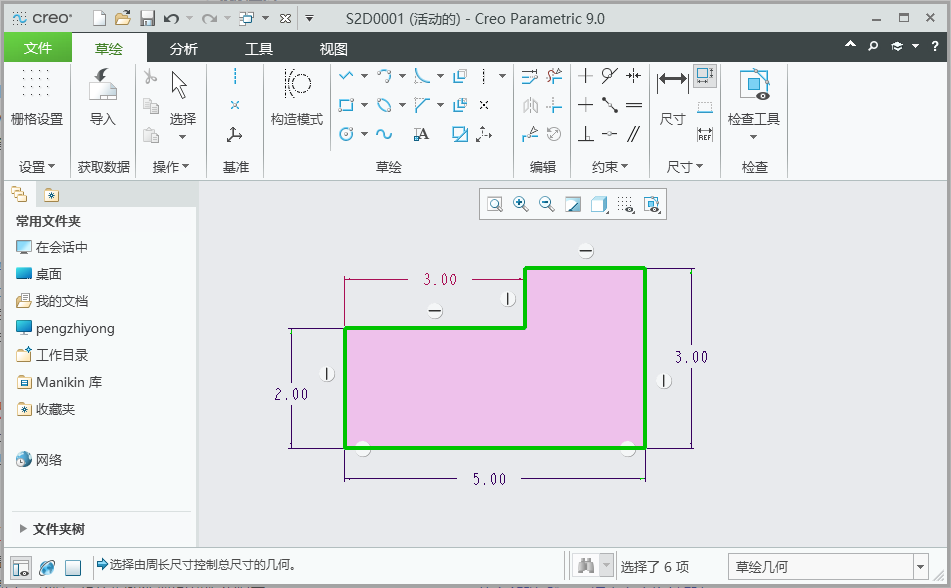Open the circle tool dropdown arrow
The height and width of the screenshot is (588, 951).
coord(364,134)
